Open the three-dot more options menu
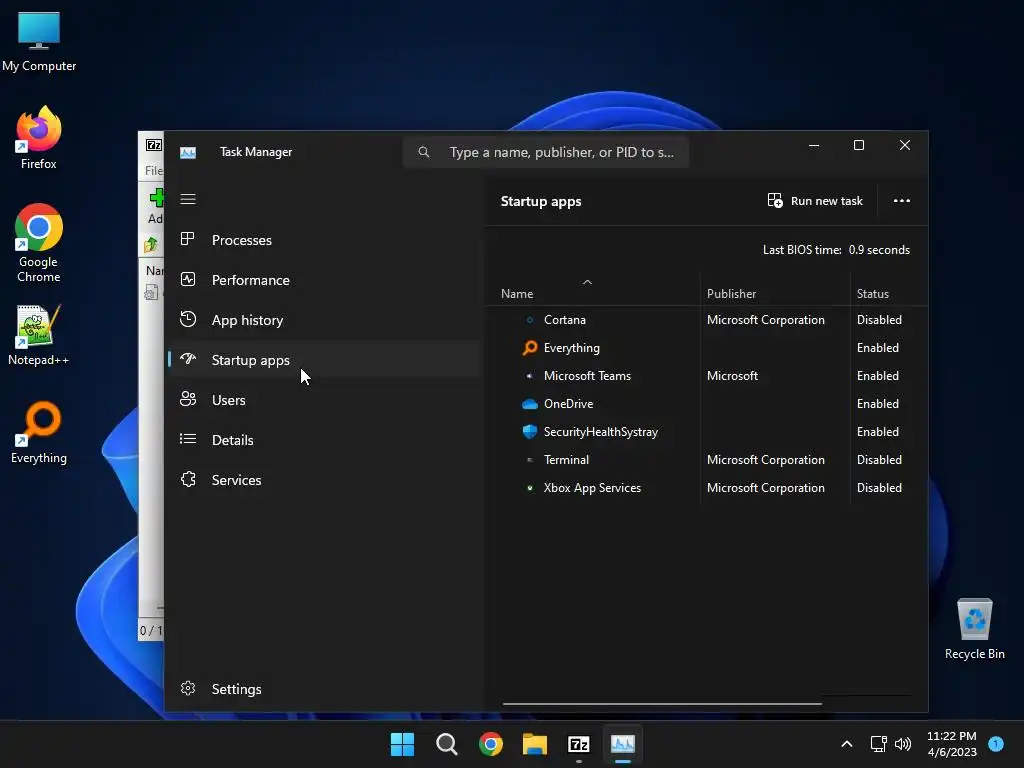1024x768 pixels. coord(902,201)
